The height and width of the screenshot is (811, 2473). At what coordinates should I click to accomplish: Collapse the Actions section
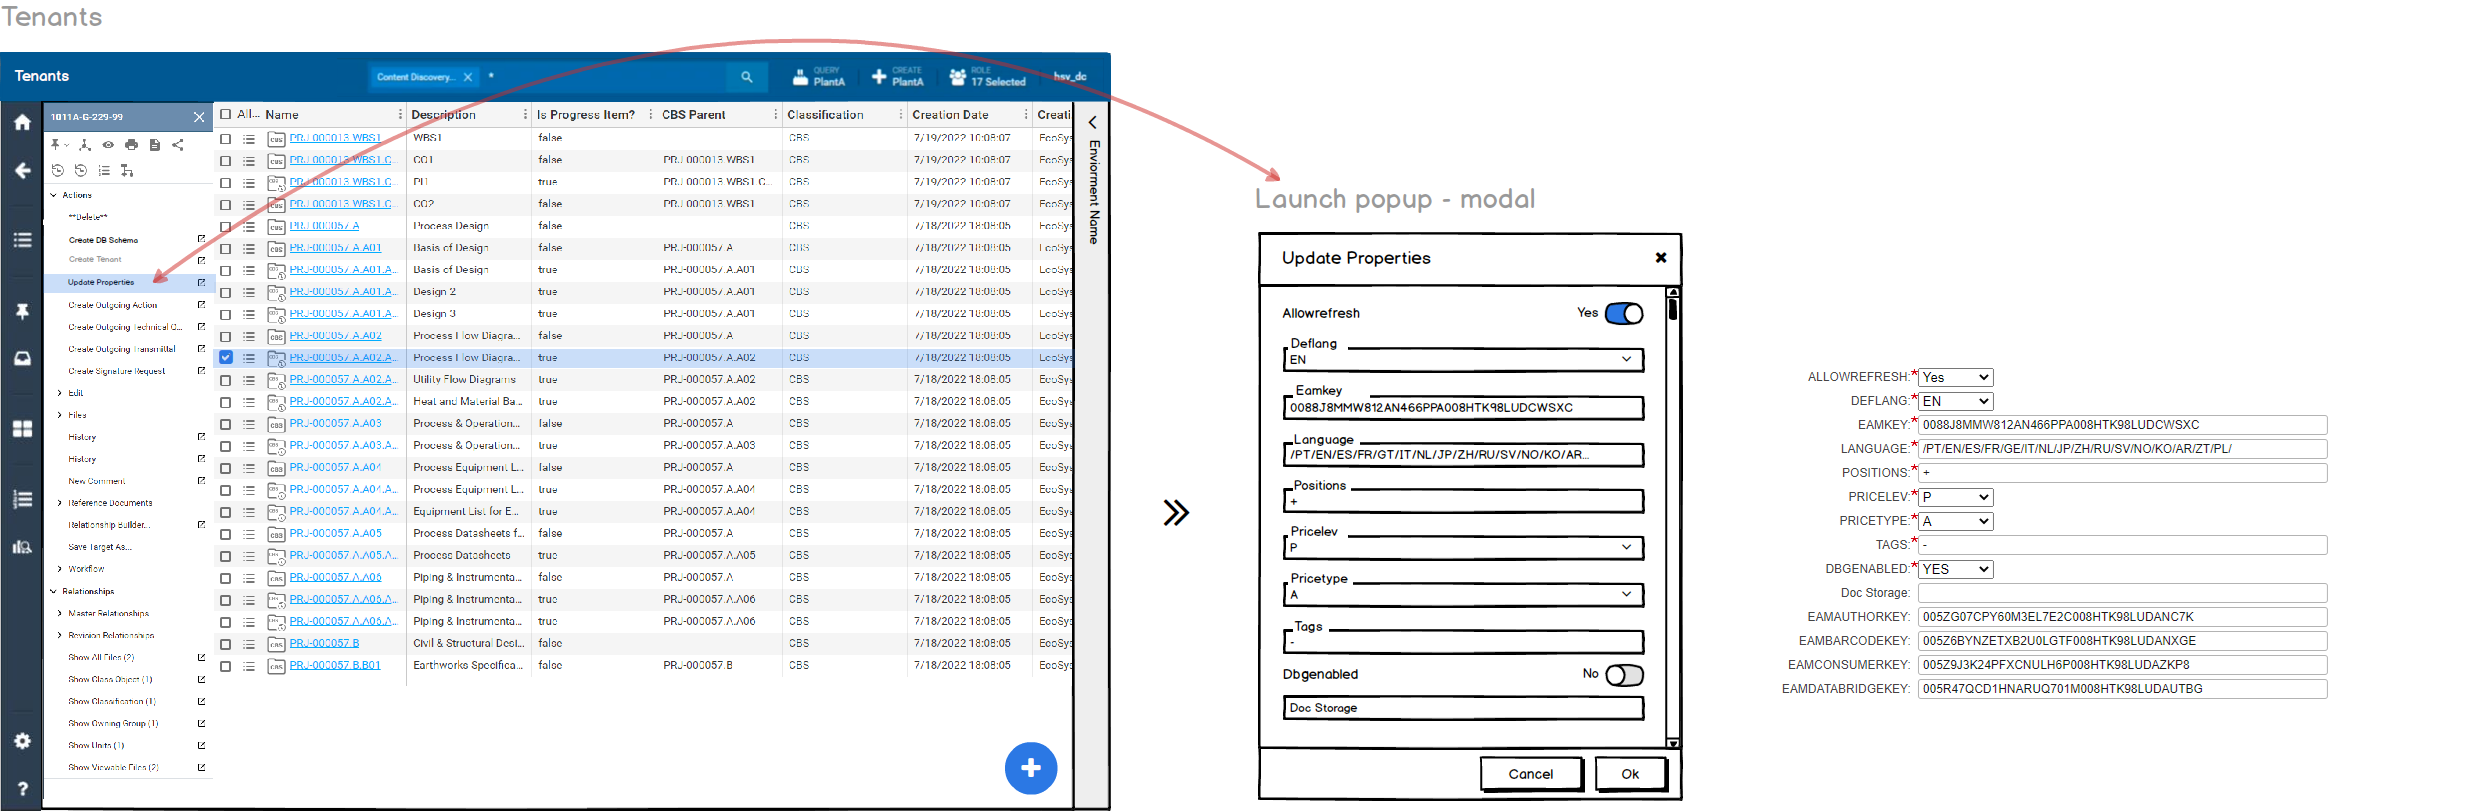point(53,195)
